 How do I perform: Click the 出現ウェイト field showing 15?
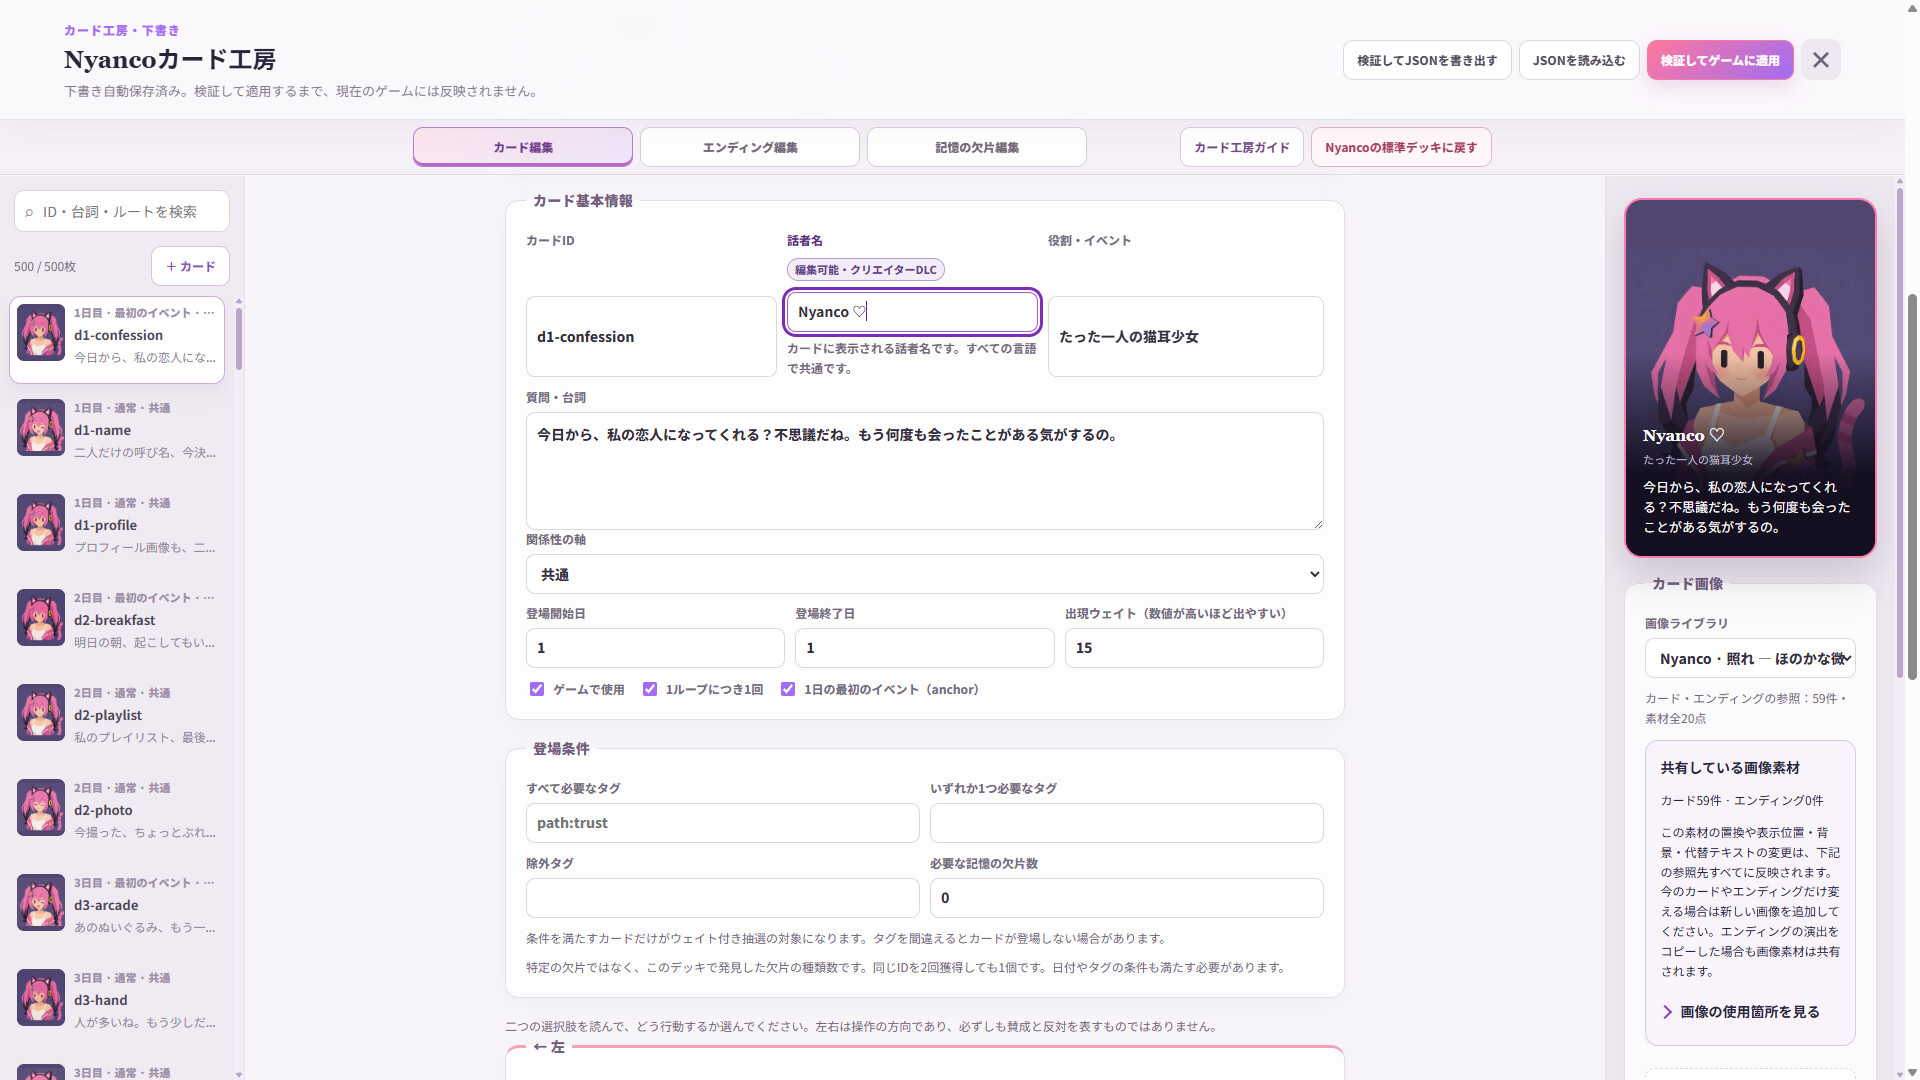pyautogui.click(x=1194, y=648)
